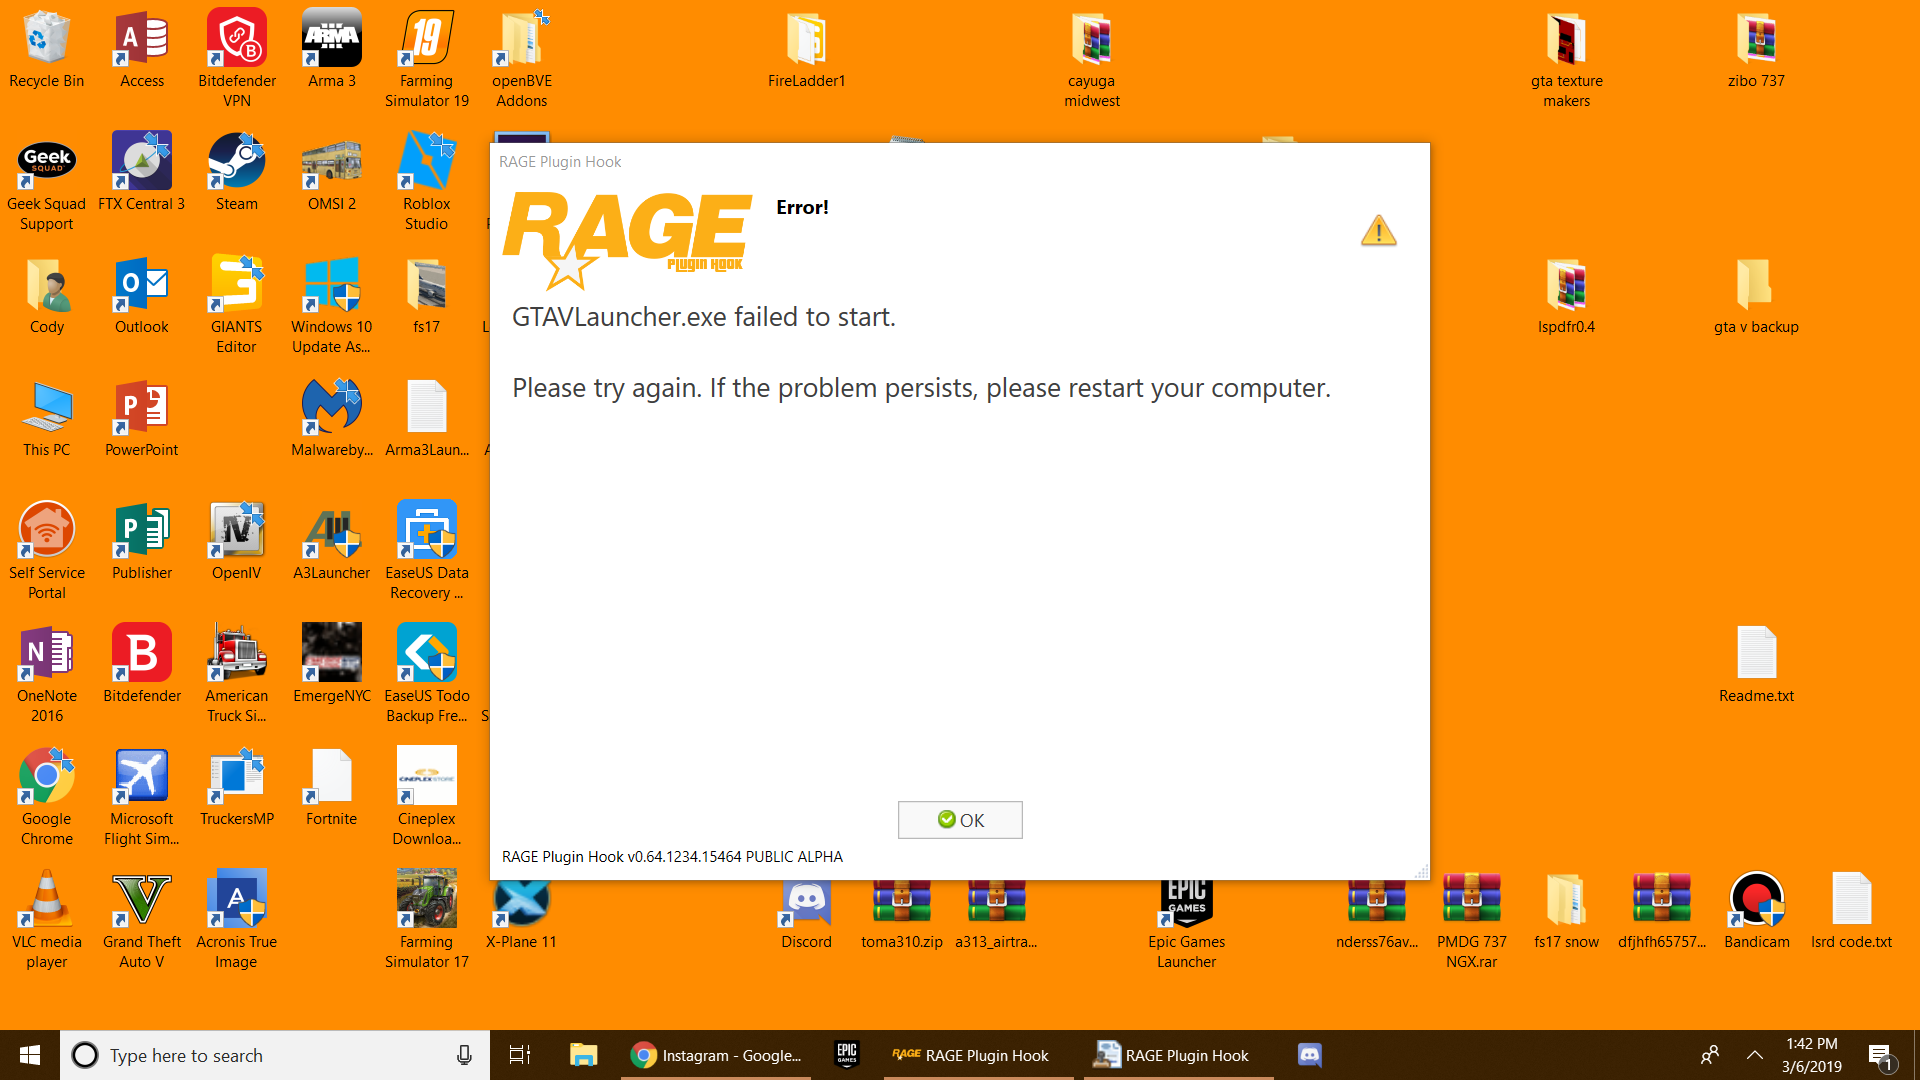
Task: Open the Grand Theft Auto V shortcut
Action: tap(141, 901)
